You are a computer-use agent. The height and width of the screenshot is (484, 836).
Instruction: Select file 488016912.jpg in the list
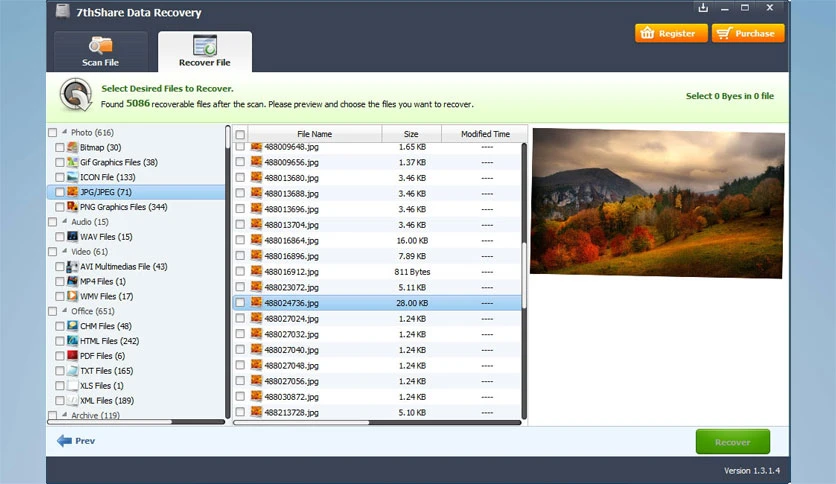[377, 271]
